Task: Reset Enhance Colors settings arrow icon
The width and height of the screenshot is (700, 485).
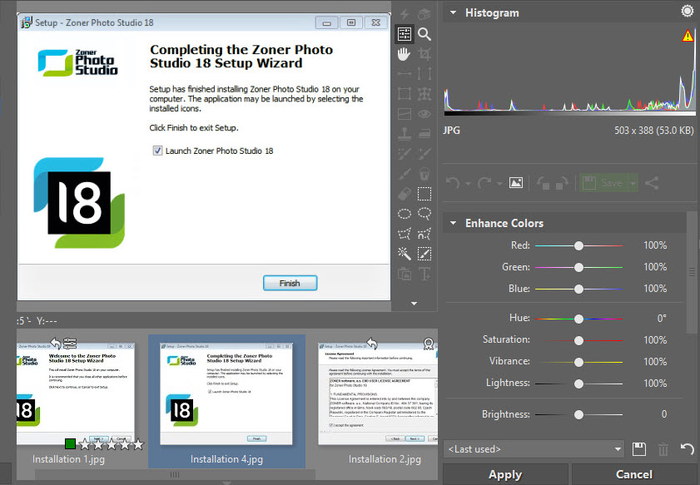Action: point(687,449)
